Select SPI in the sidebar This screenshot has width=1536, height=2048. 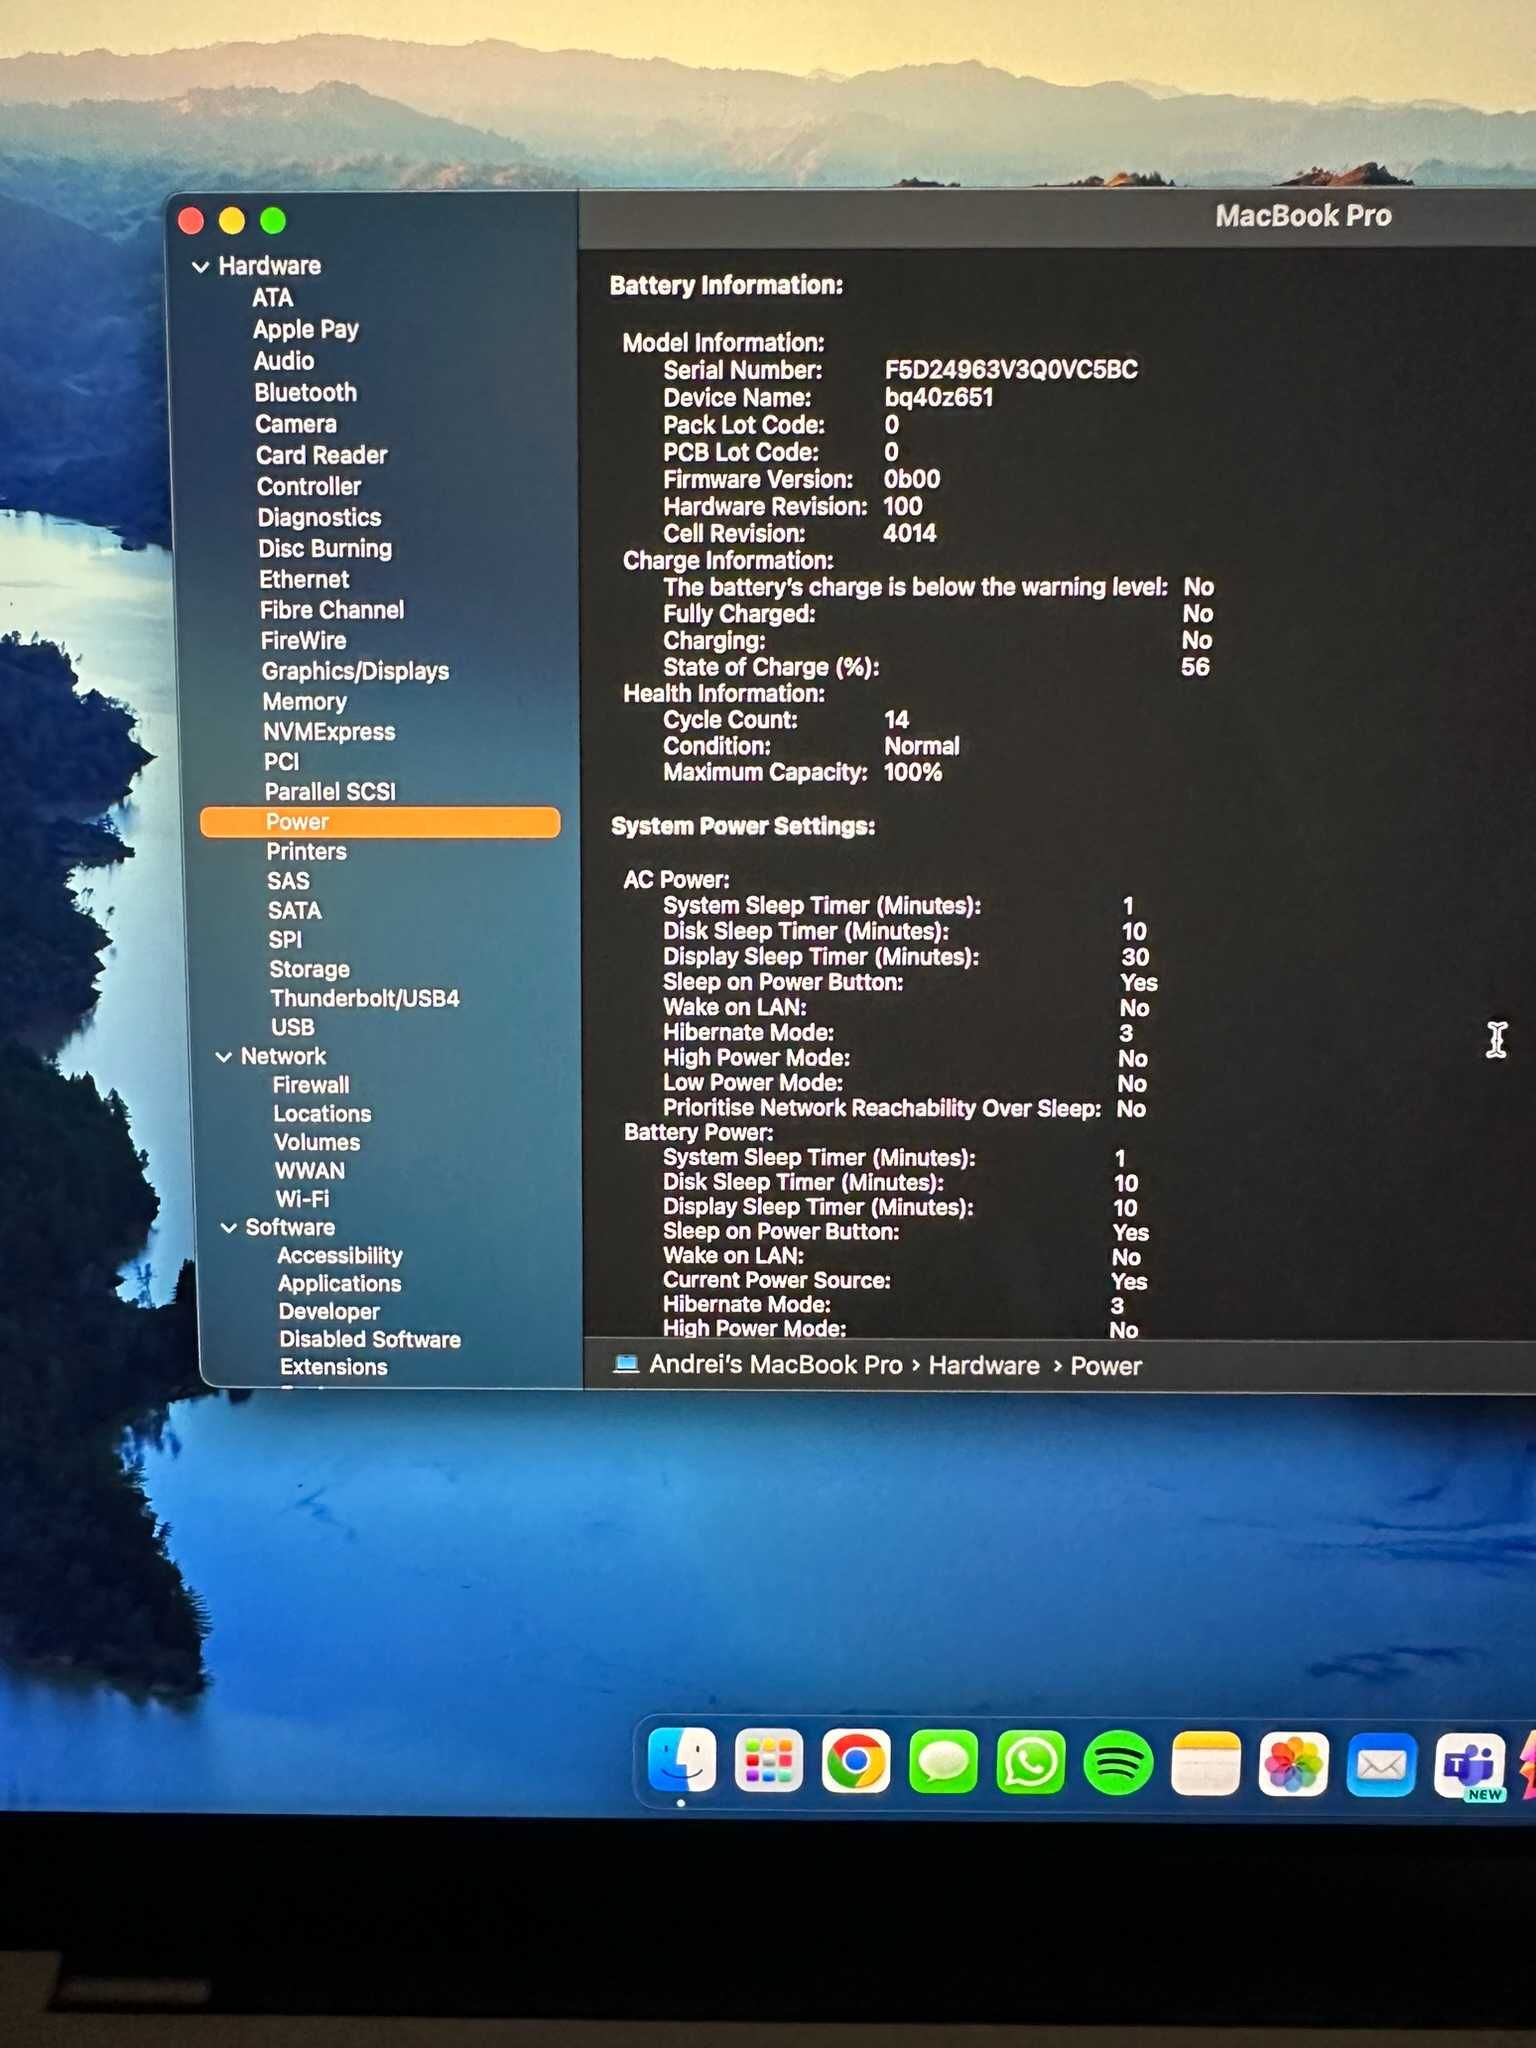click(x=285, y=940)
